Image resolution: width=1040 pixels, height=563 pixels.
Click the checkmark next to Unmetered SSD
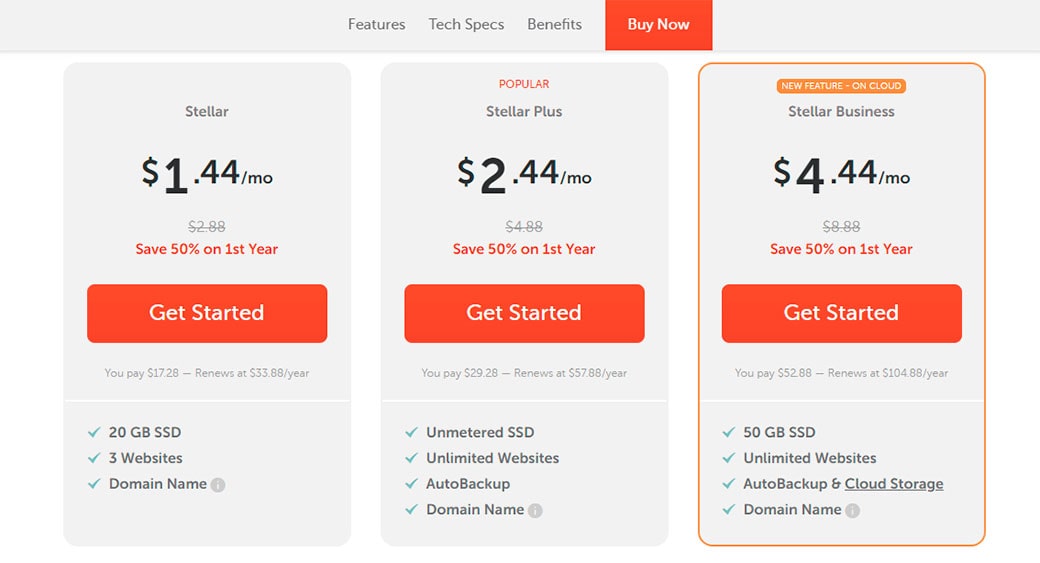pyautogui.click(x=411, y=433)
